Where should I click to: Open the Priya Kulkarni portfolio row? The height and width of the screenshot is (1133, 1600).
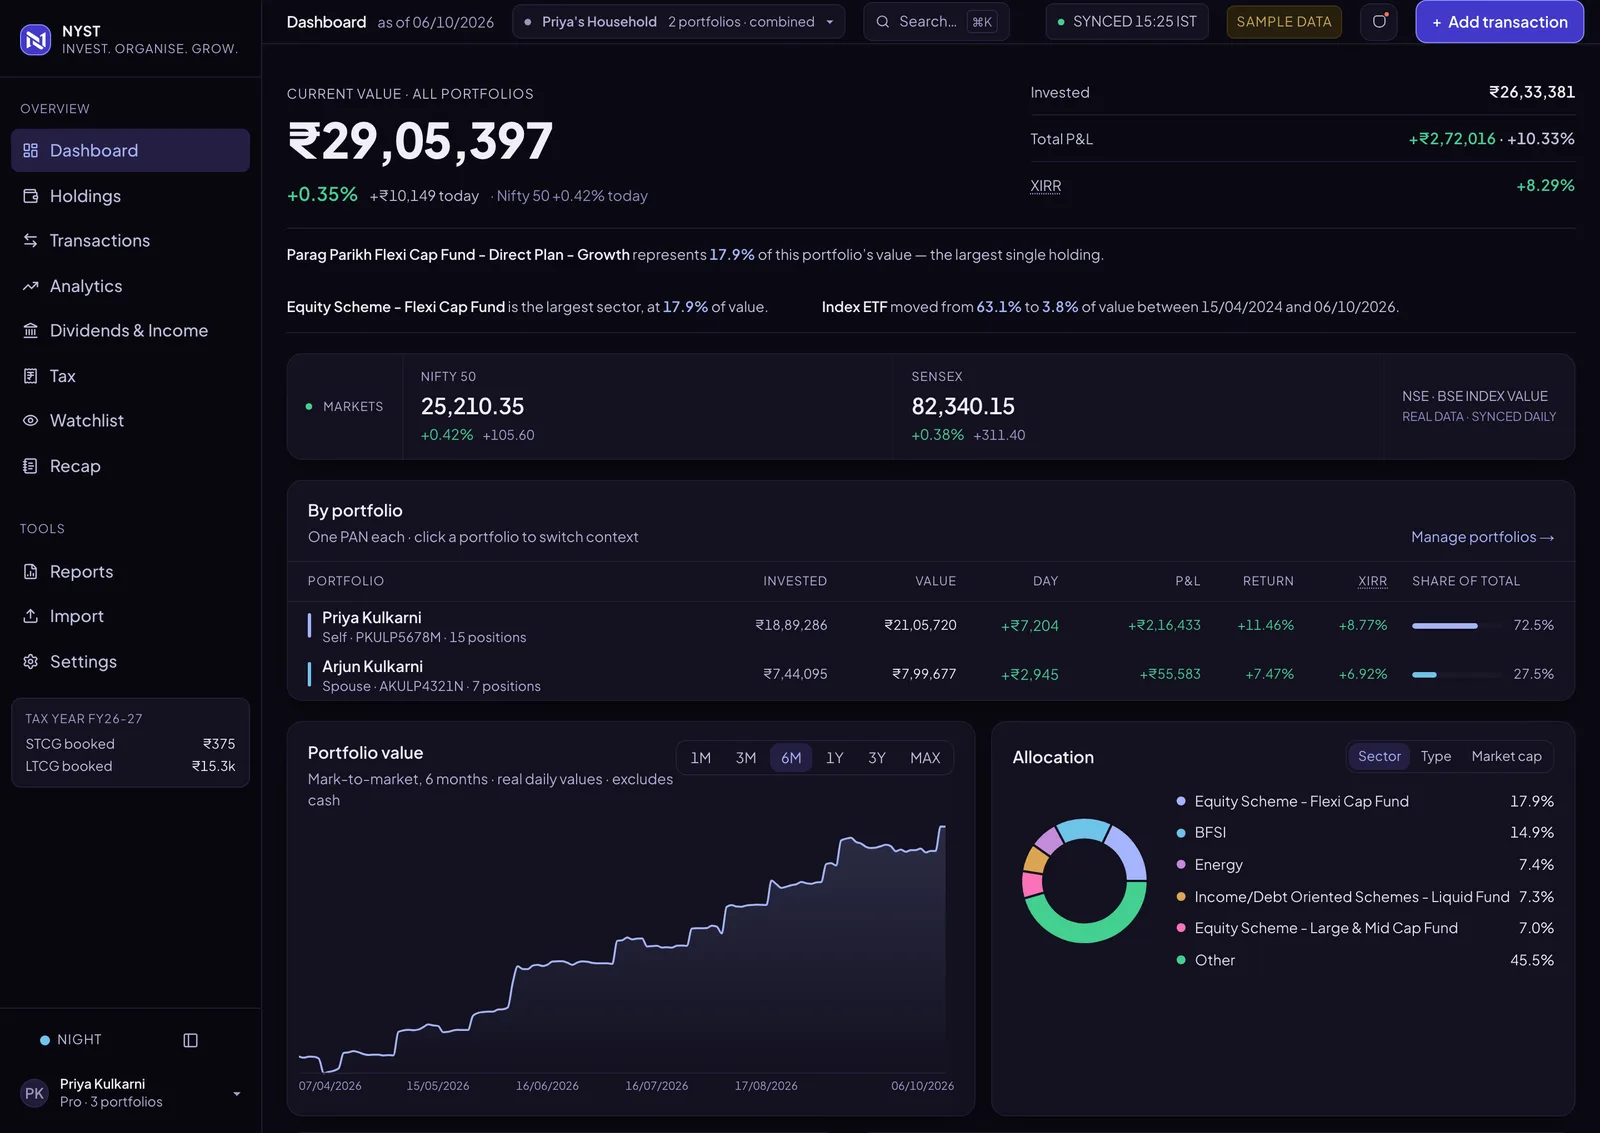pos(931,626)
